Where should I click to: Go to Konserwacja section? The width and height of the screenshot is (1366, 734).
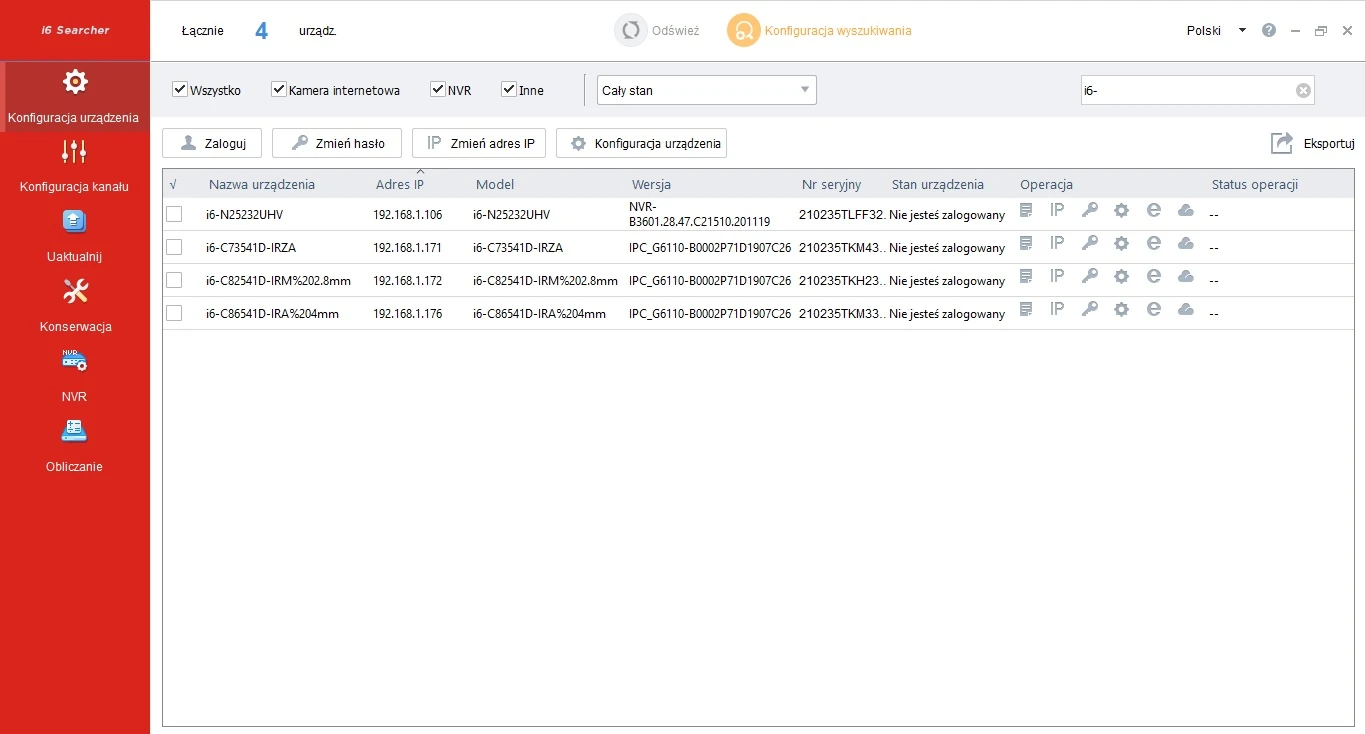pyautogui.click(x=74, y=307)
